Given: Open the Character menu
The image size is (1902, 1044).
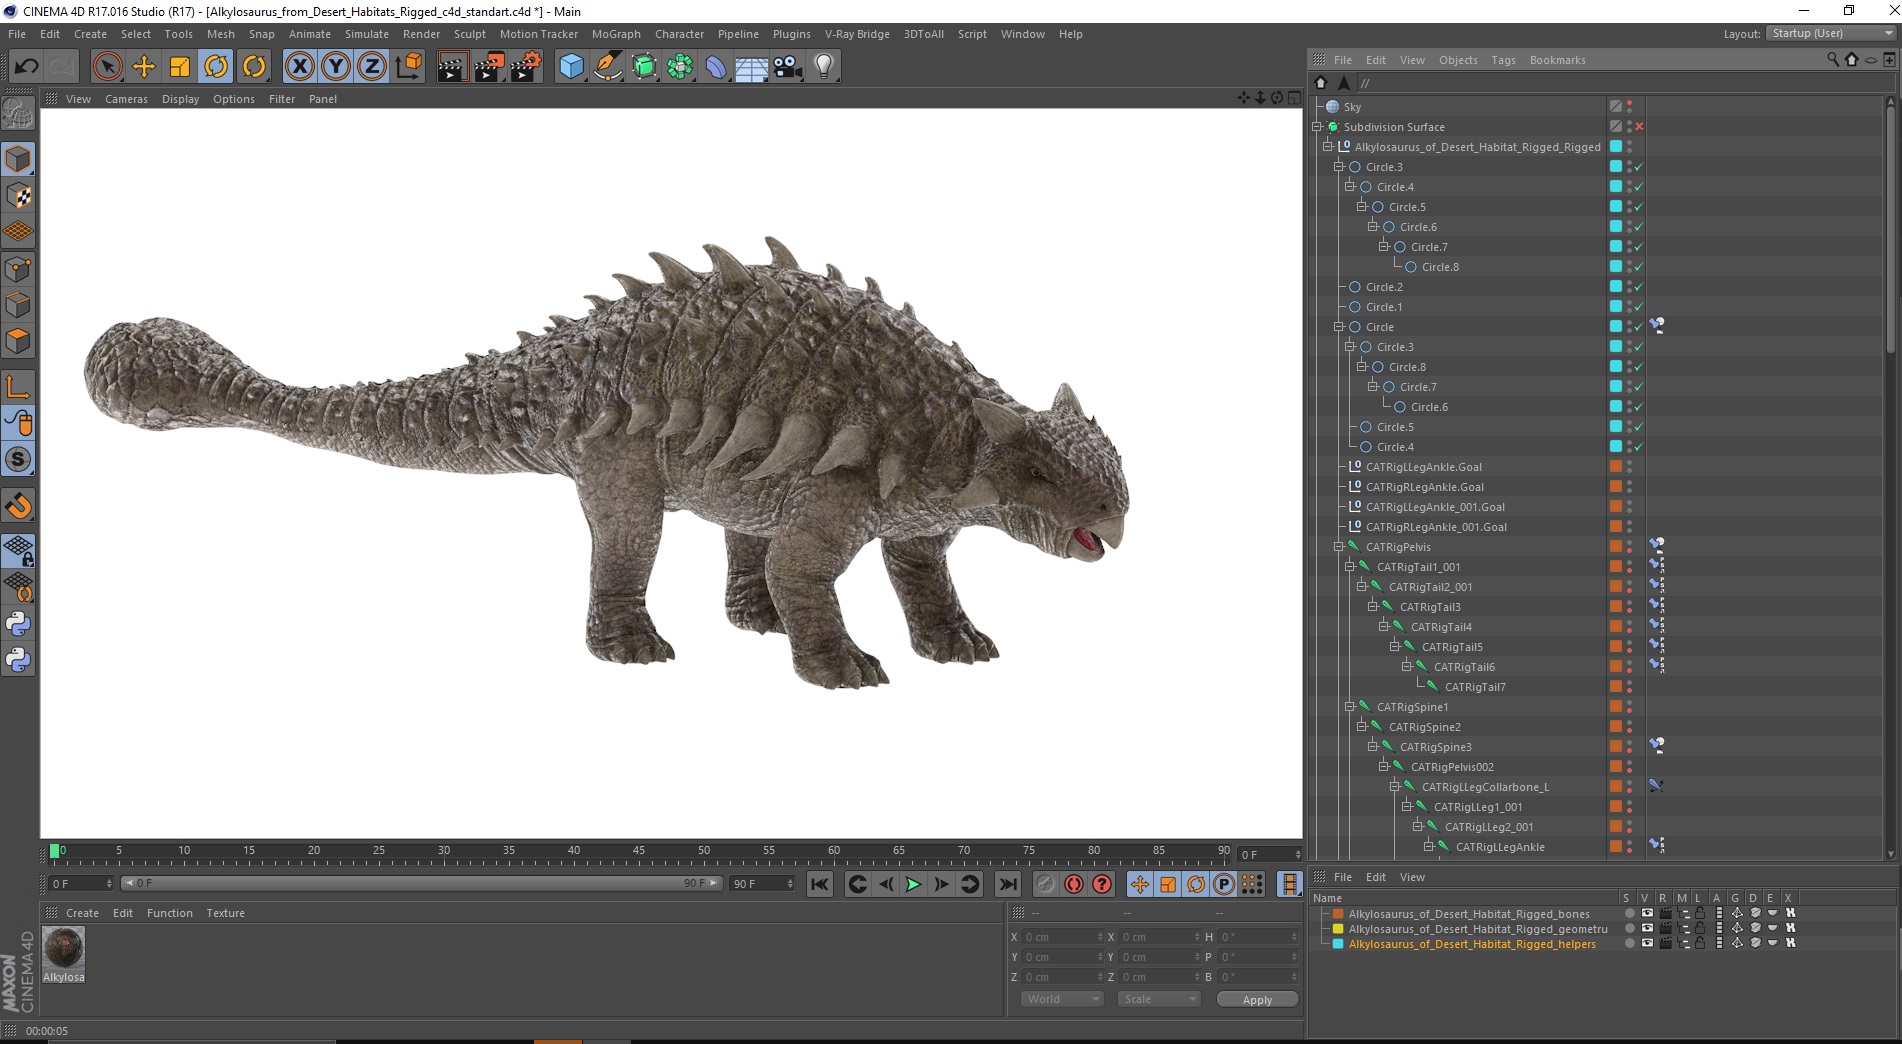Looking at the screenshot, I should pyautogui.click(x=680, y=34).
